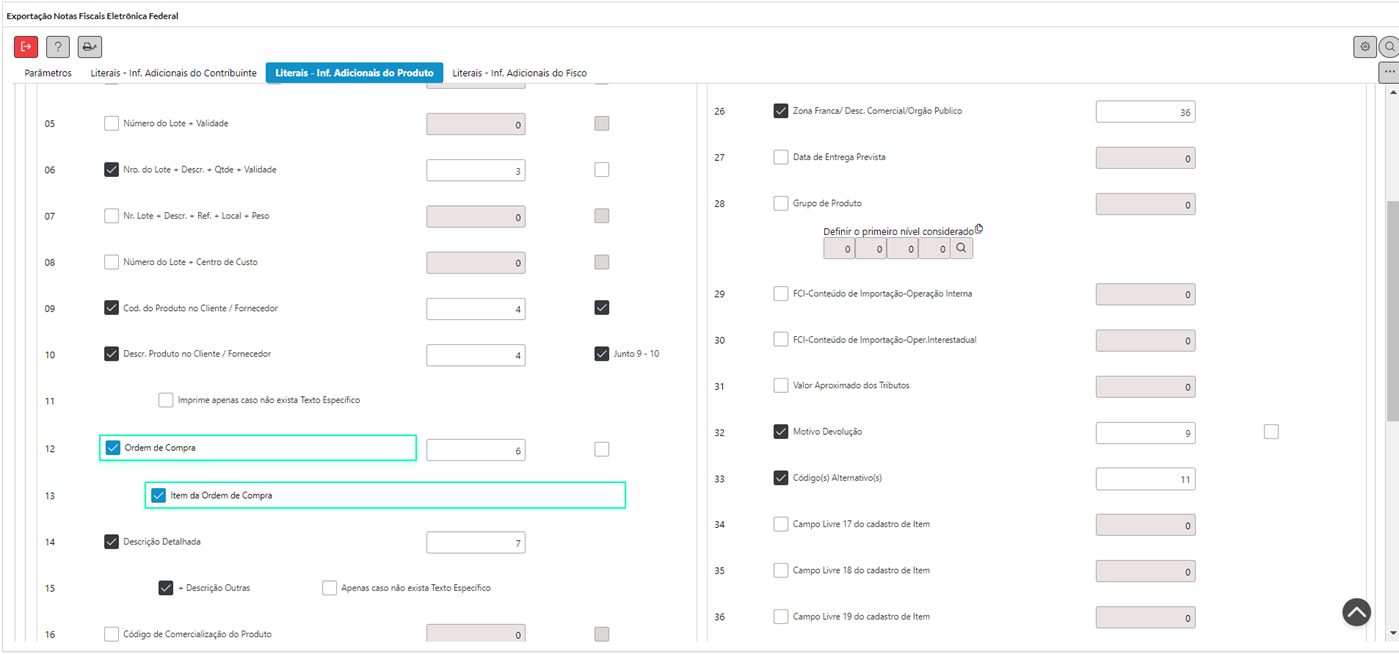Click the Zona Franca order field showing 36
Viewport: 1399px width, 654px height.
[x=1145, y=112]
